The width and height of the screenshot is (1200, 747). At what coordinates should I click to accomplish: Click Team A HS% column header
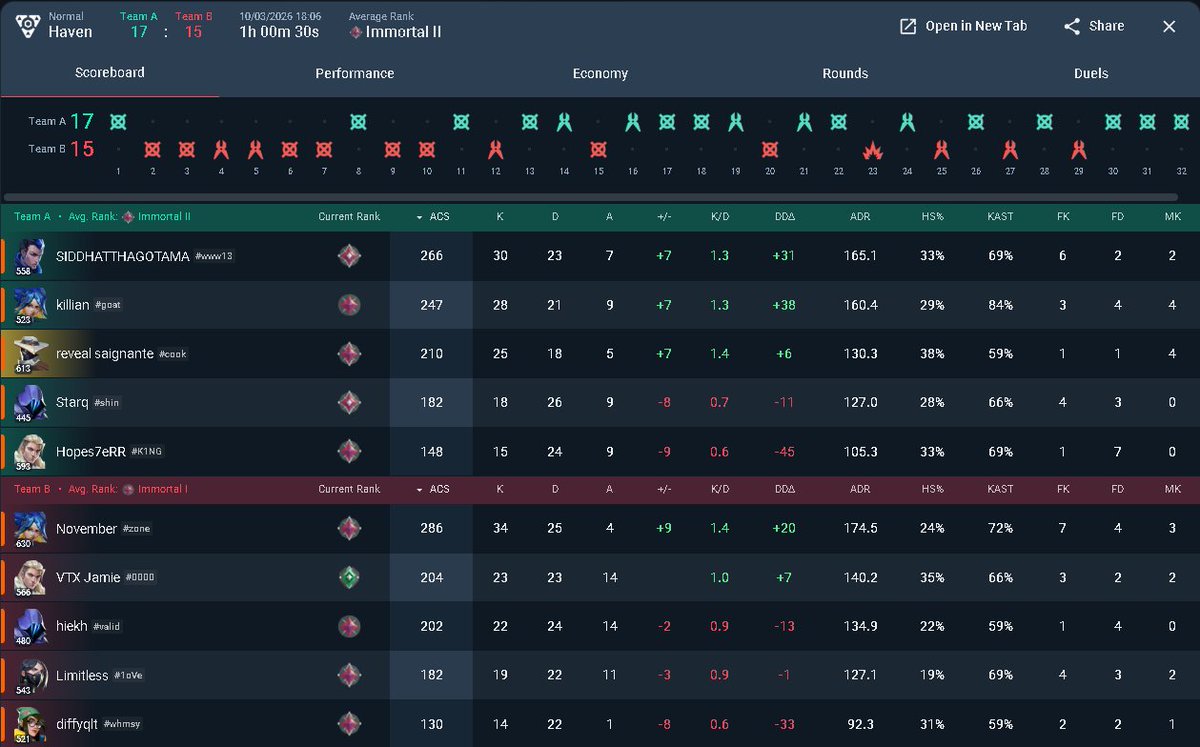[932, 216]
